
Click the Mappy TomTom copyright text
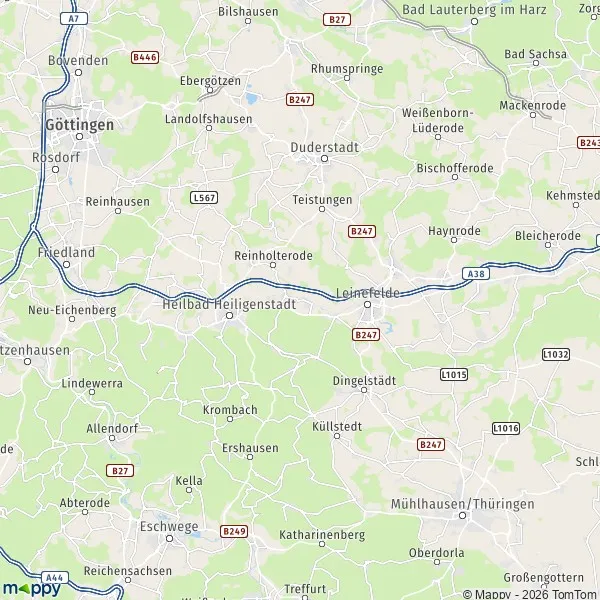tap(531, 594)
